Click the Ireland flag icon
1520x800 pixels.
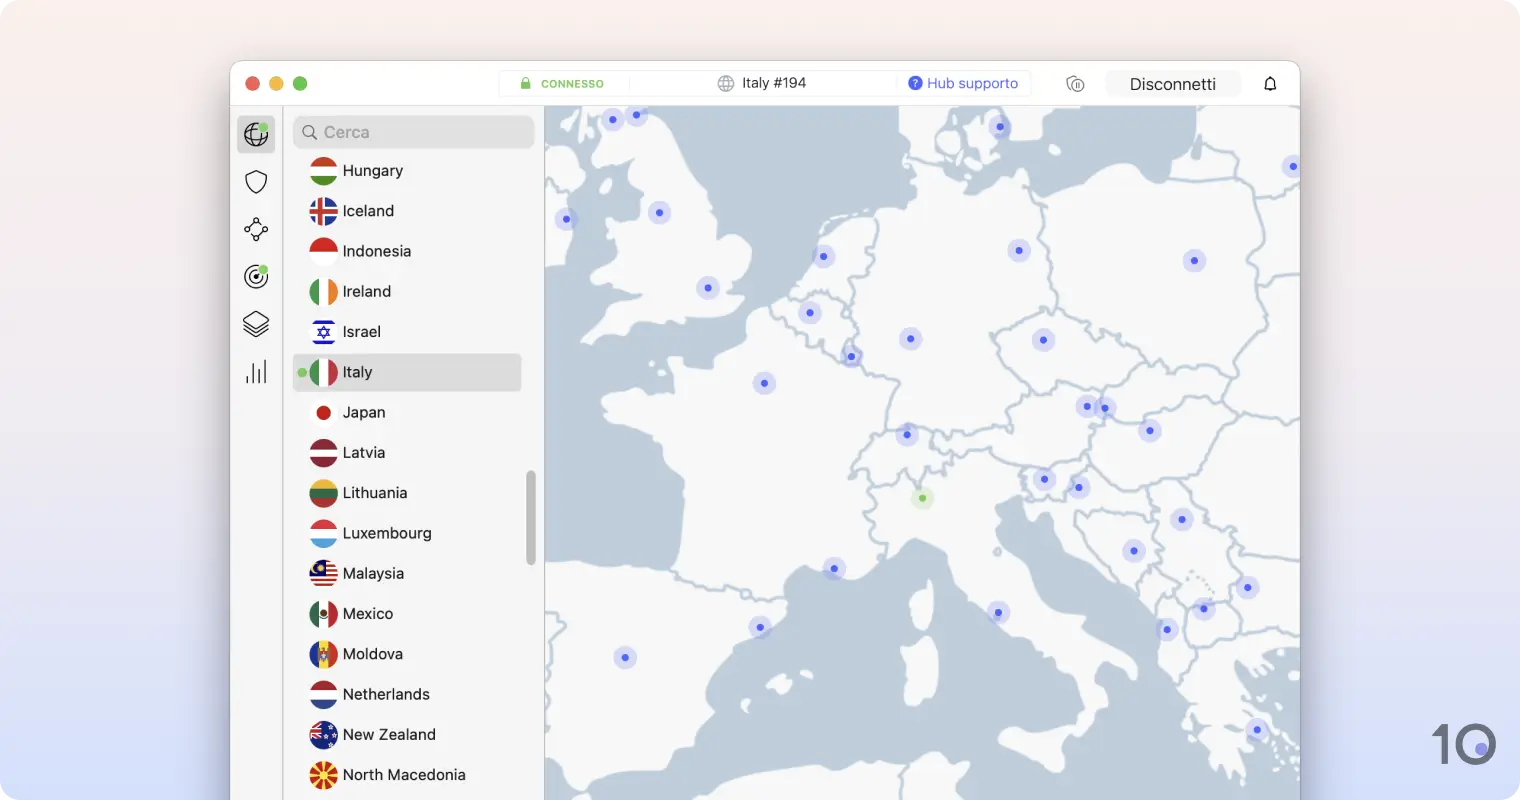tap(323, 292)
